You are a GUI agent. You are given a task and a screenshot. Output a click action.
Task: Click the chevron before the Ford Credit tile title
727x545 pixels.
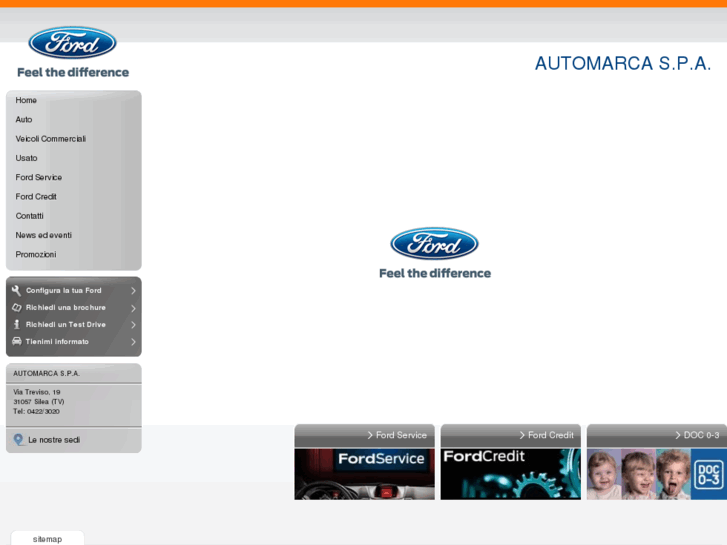click(x=522, y=435)
